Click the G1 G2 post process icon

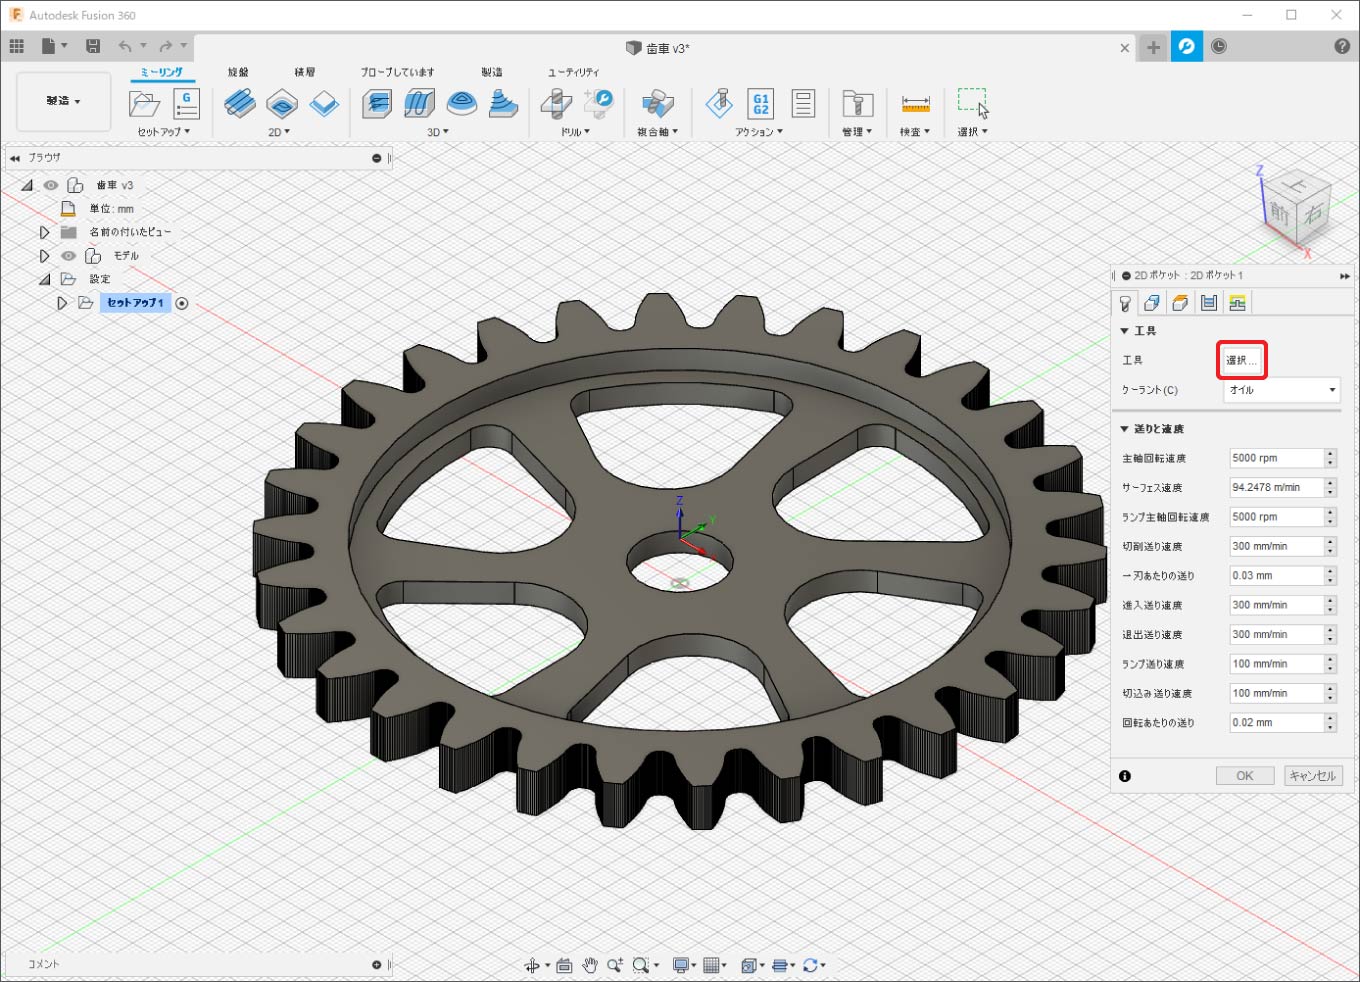click(761, 103)
